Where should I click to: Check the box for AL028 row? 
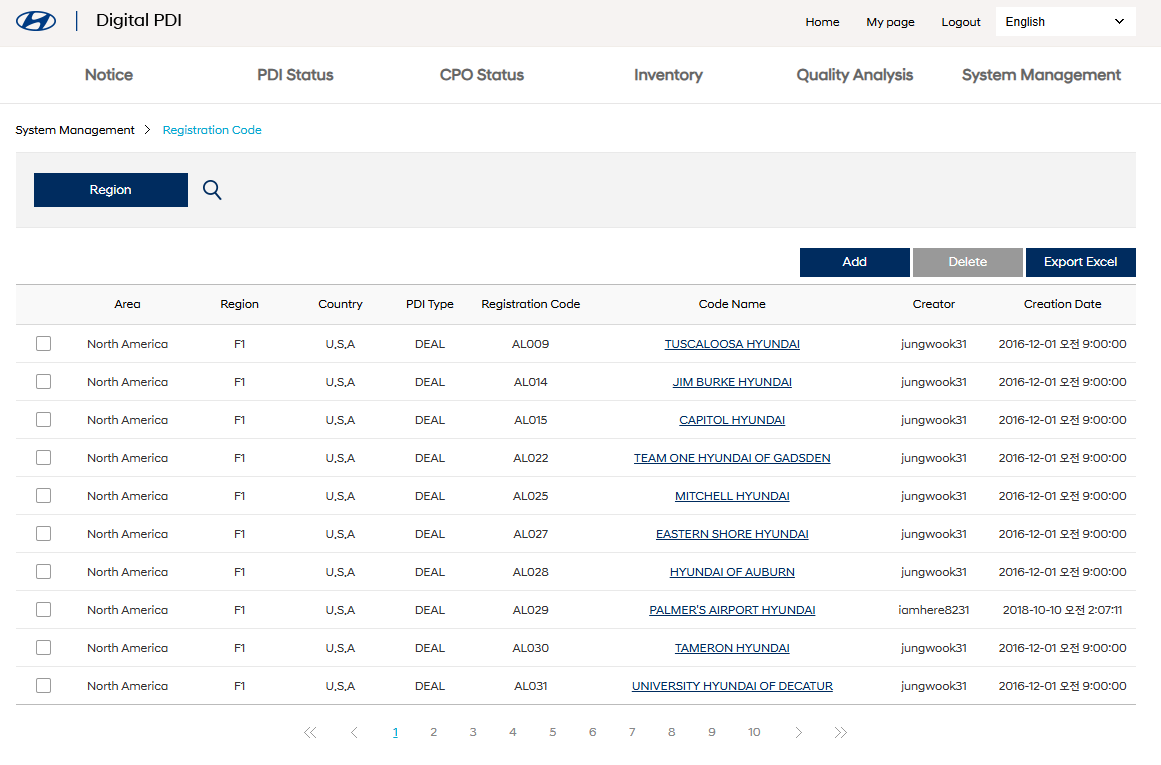coord(44,572)
